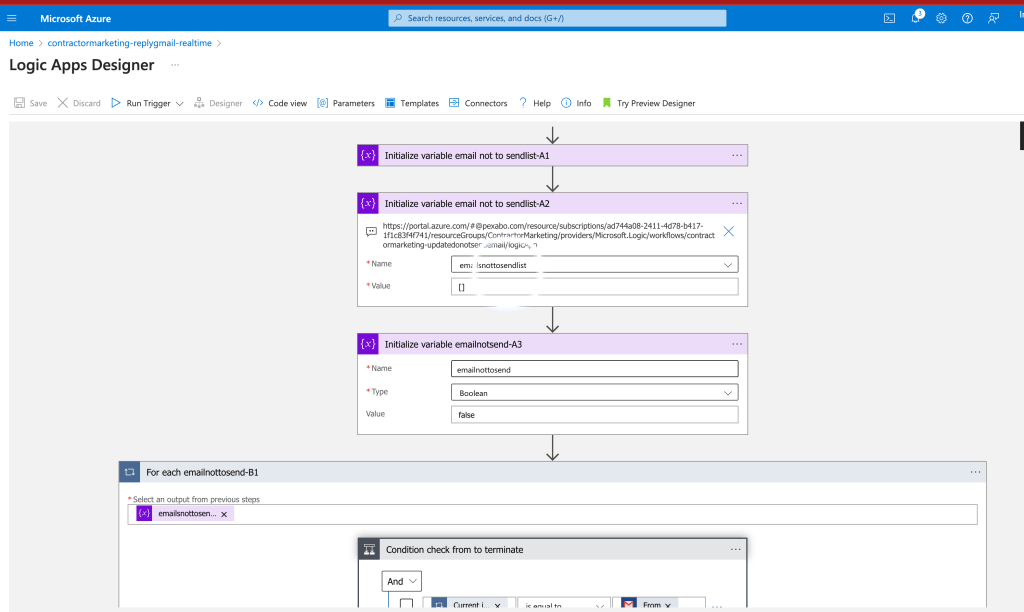Open the portal settings gear

941,18
